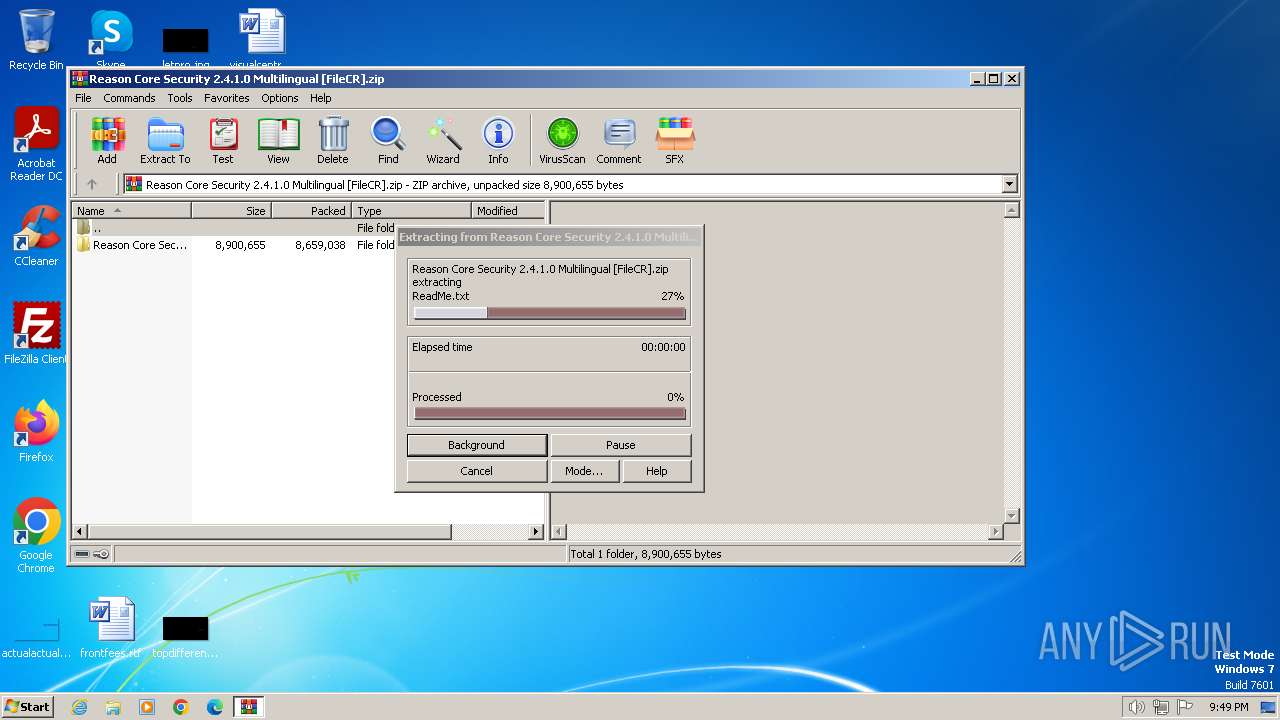Click the Comment toolbar icon
This screenshot has width=1280, height=720.
(x=619, y=140)
